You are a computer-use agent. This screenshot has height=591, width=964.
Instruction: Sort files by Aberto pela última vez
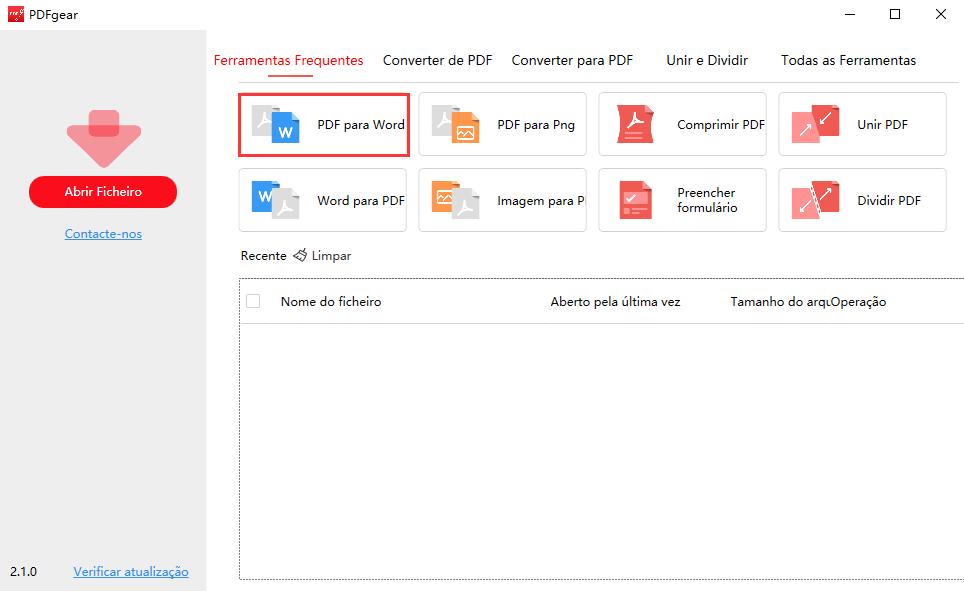click(615, 301)
